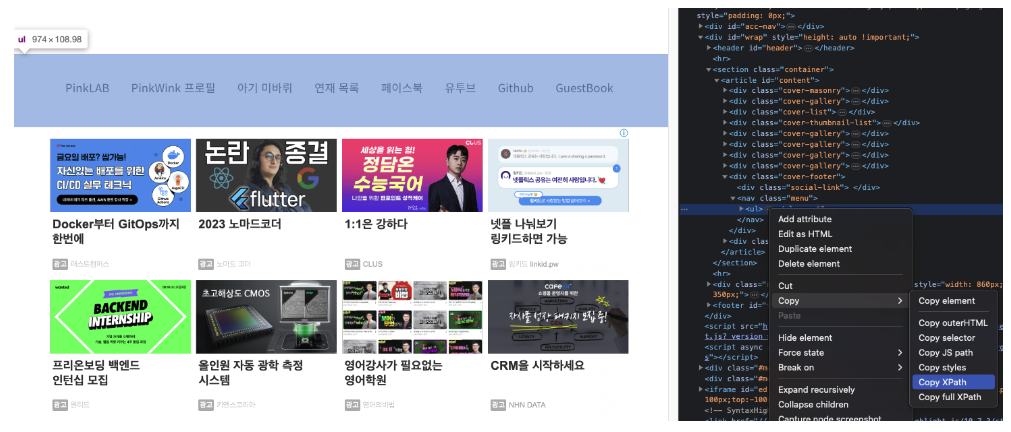Select Copy outerHTML
Viewport: 1011px width, 432px height.
pos(953,323)
